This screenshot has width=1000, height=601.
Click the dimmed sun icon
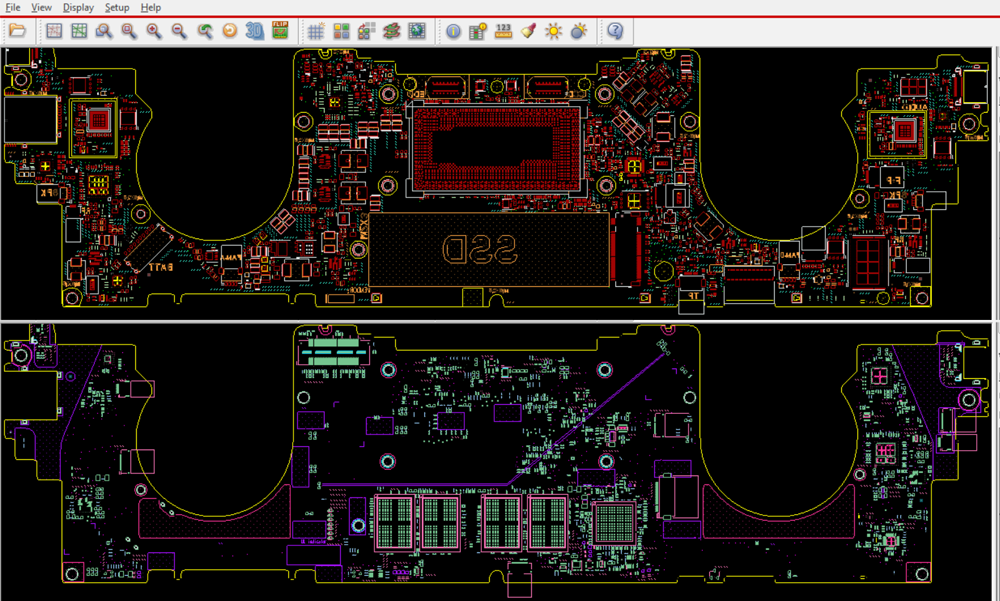point(578,31)
